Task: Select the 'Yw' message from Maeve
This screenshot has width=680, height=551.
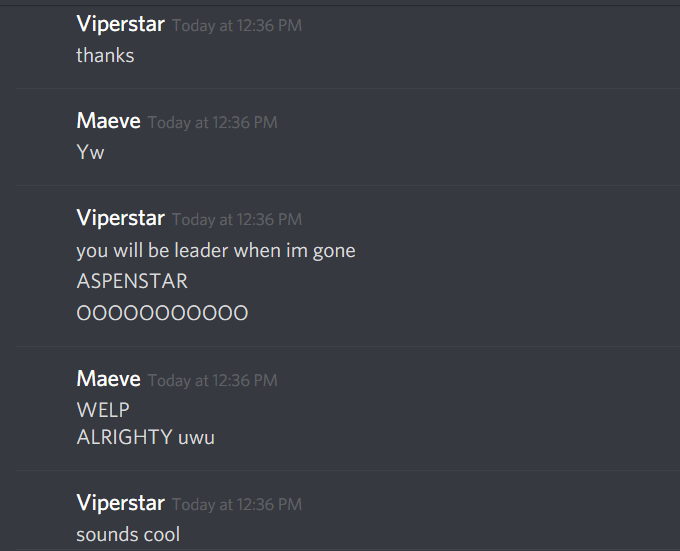Action: (x=91, y=152)
